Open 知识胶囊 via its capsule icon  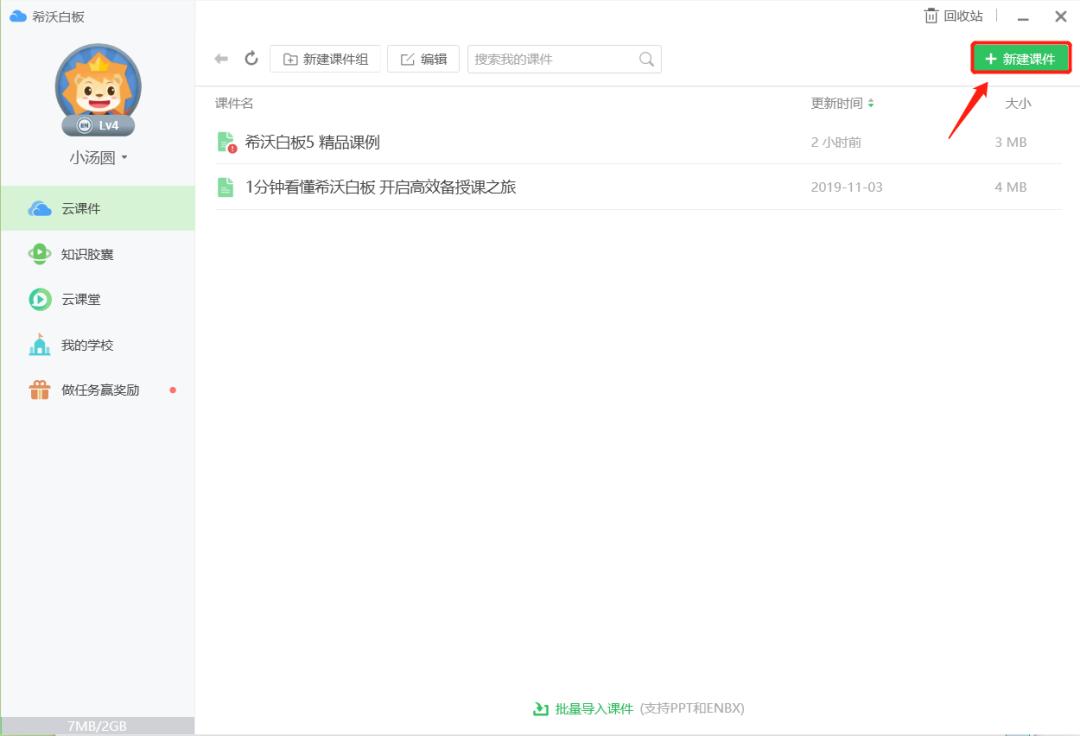38,253
